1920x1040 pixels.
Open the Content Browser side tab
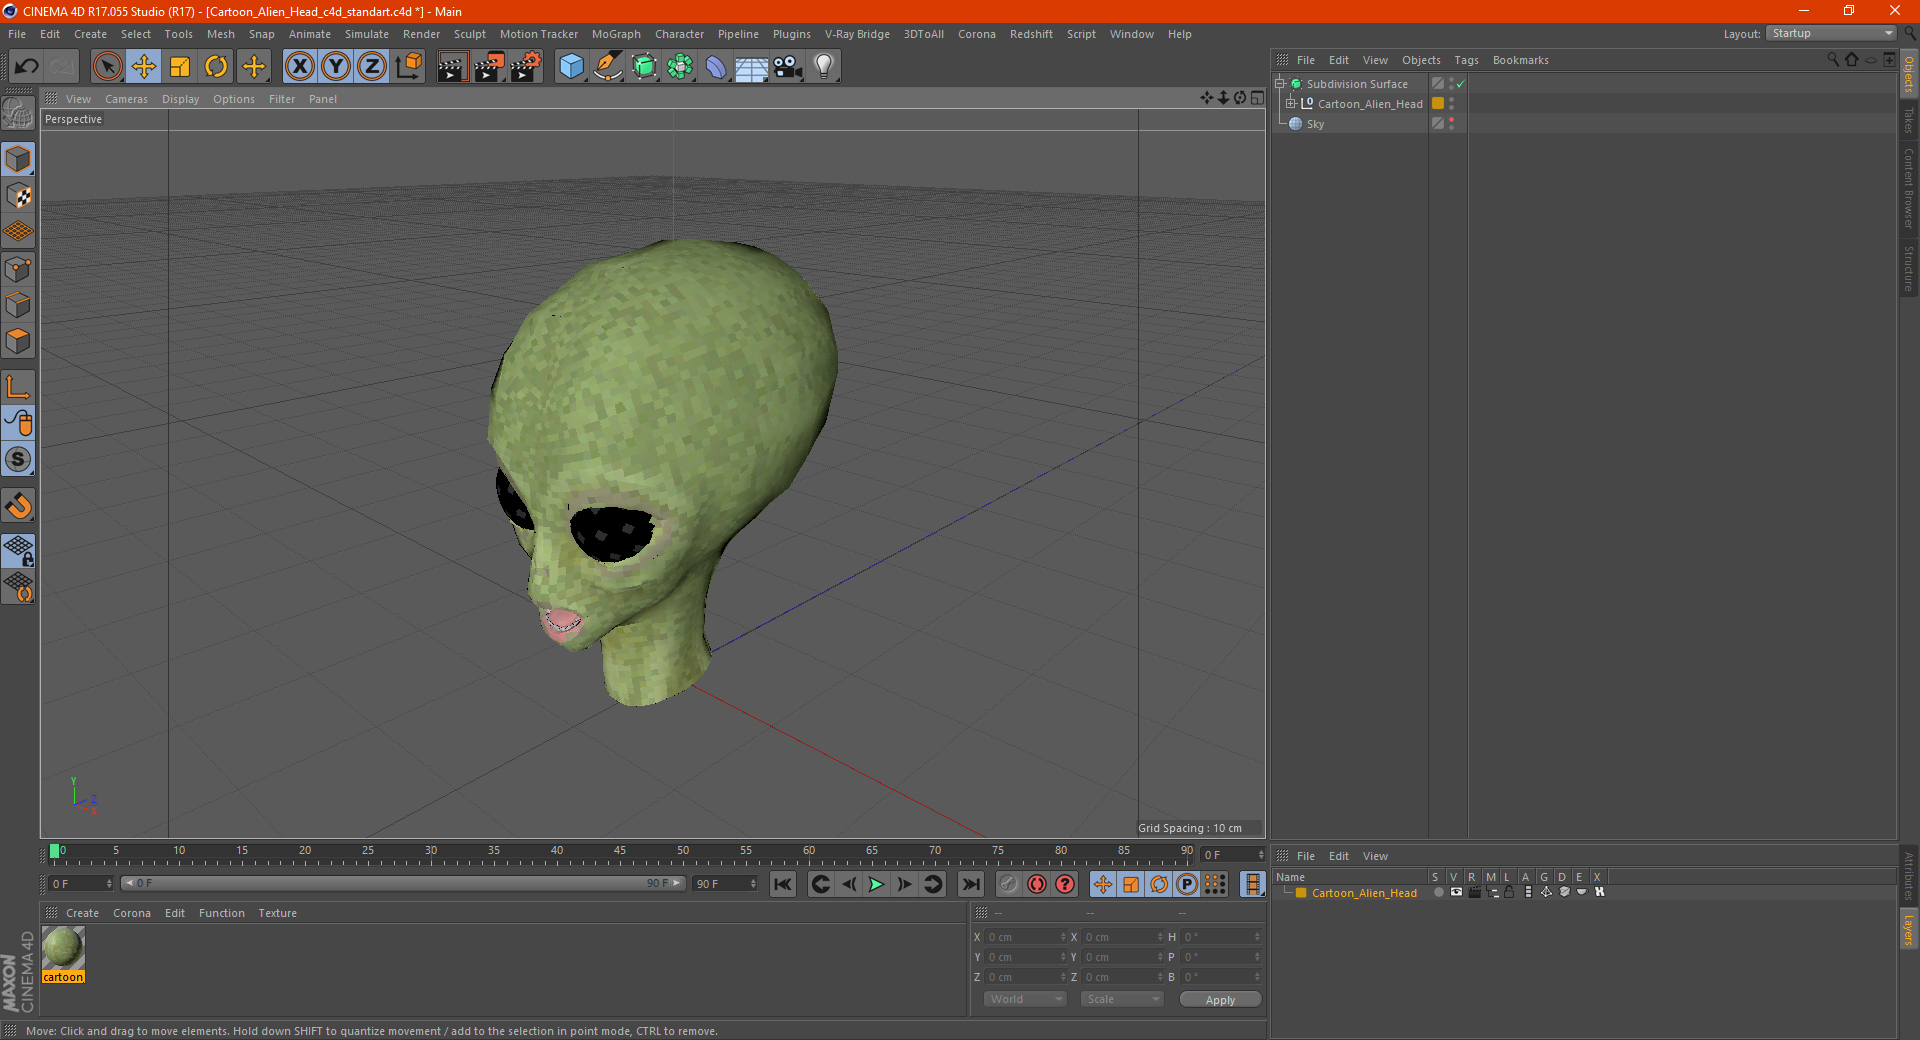[x=1909, y=188]
